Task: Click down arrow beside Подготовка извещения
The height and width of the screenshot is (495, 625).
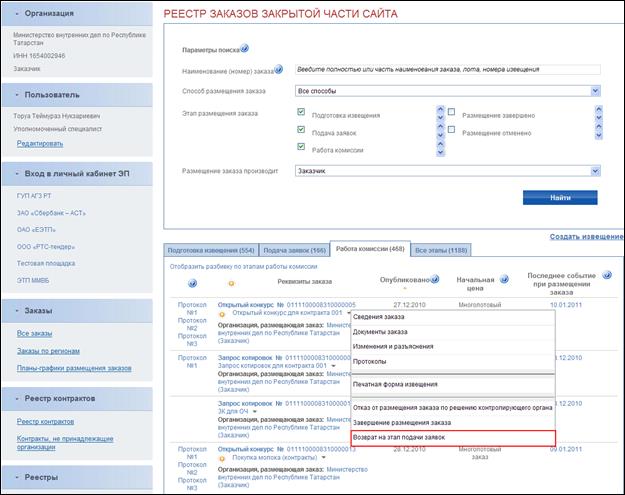Action: click(x=440, y=117)
